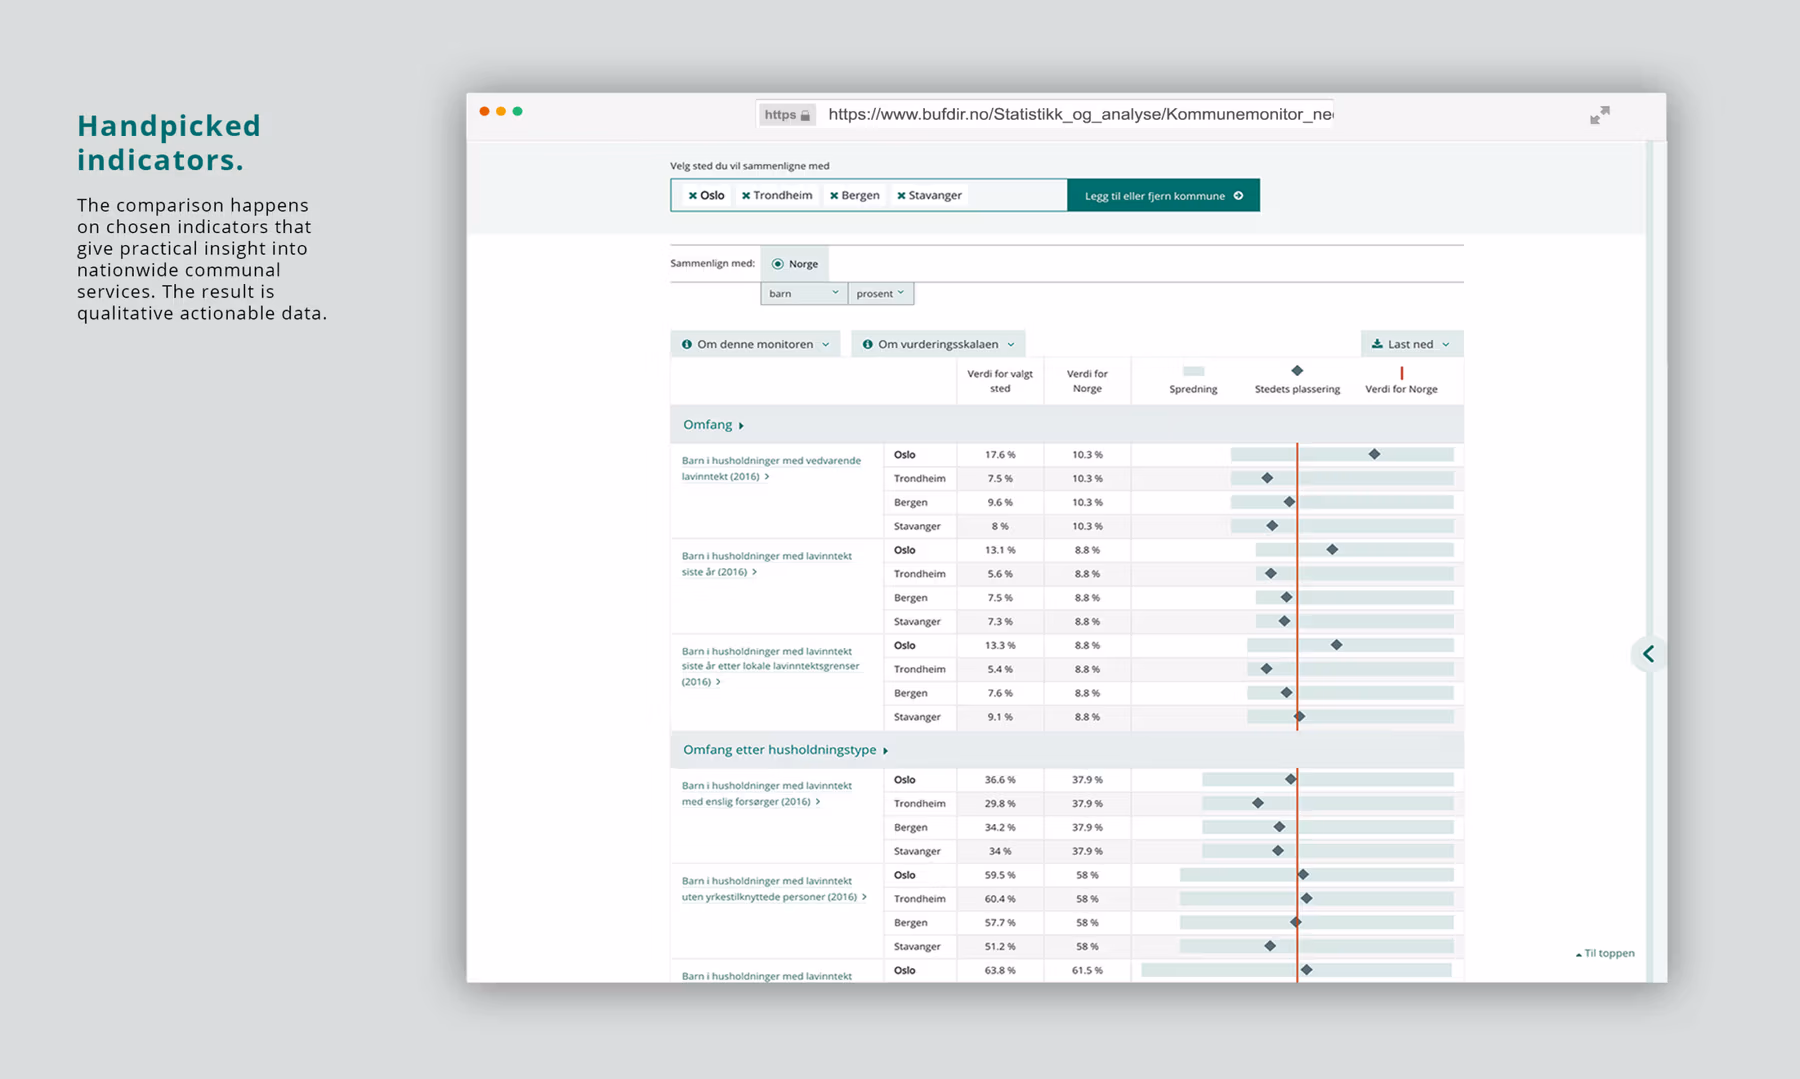Click Verdi for Norge red line legend
1800x1079 pixels.
(1402, 373)
